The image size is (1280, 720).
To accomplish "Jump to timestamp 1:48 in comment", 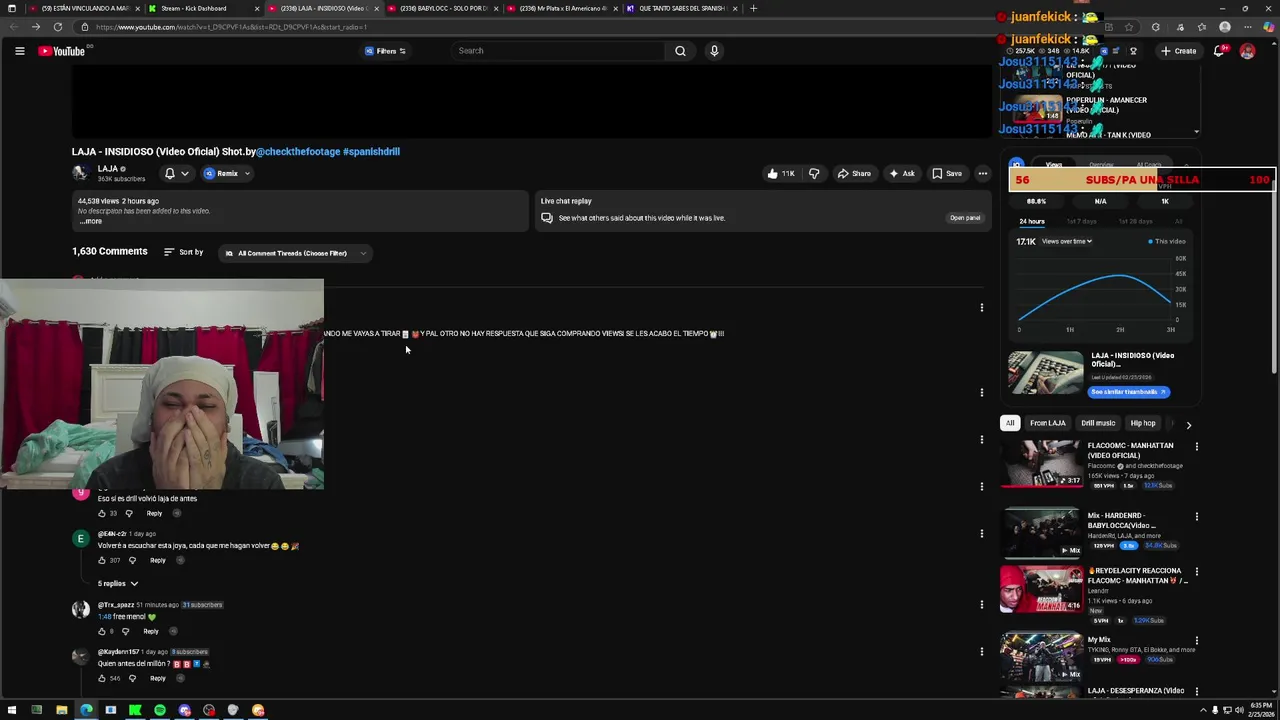I will click(x=104, y=617).
